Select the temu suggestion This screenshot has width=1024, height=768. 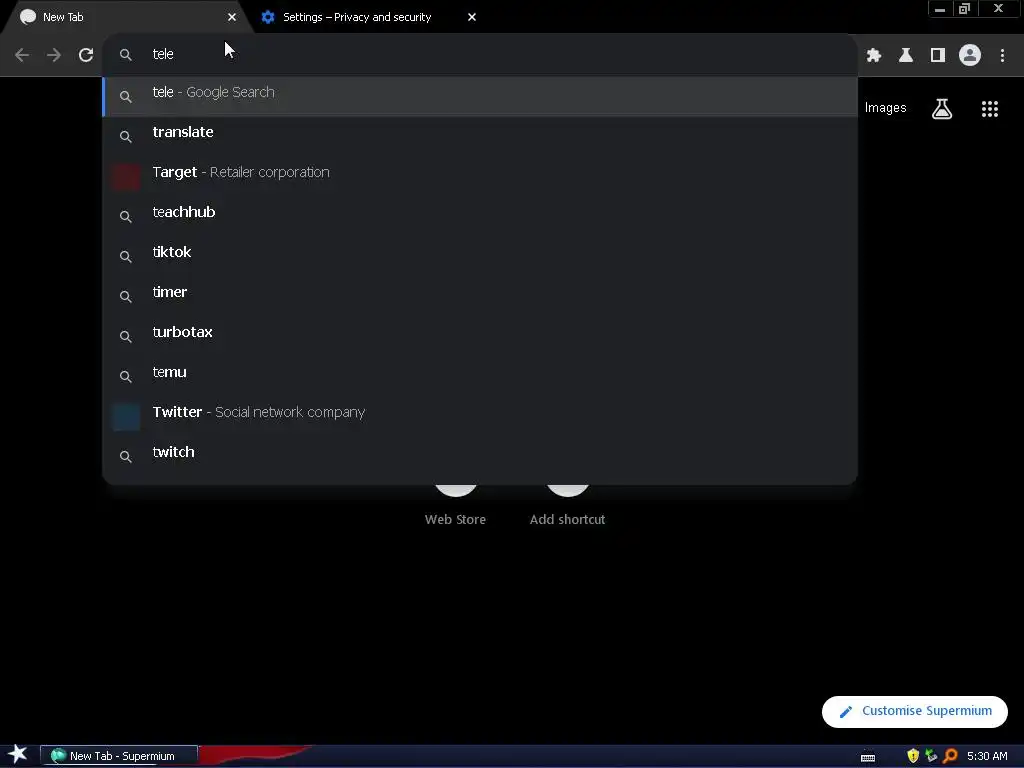pyautogui.click(x=480, y=376)
